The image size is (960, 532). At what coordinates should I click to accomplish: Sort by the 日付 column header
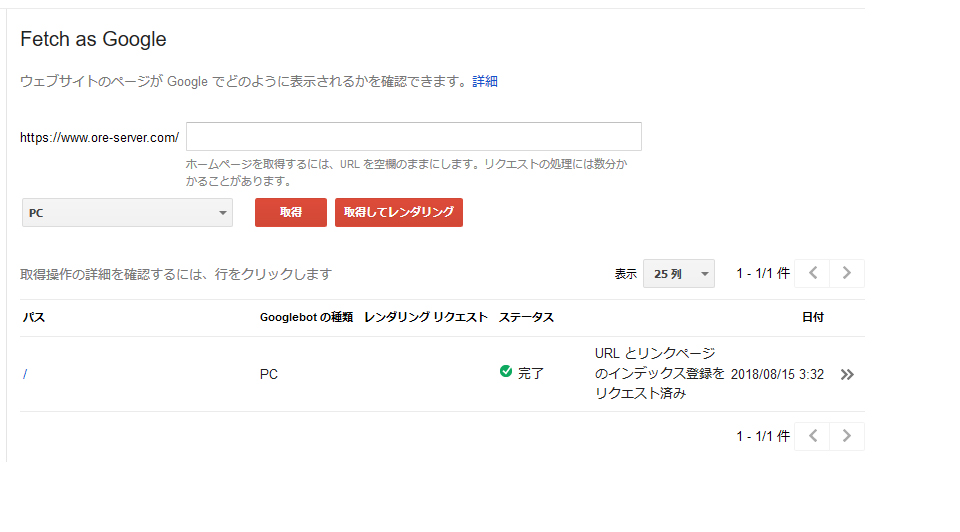pyautogui.click(x=813, y=317)
